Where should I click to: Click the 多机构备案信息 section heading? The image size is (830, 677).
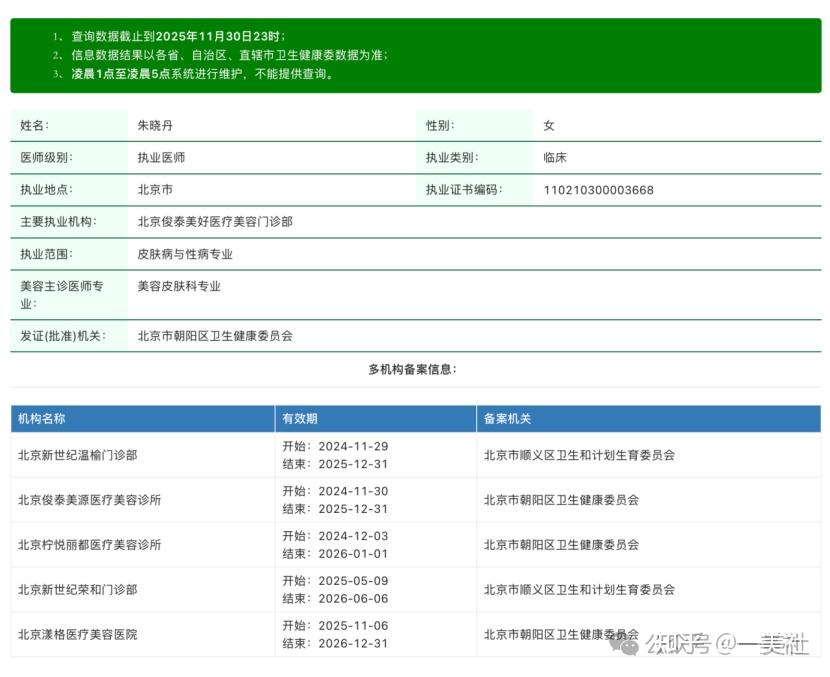click(415, 369)
